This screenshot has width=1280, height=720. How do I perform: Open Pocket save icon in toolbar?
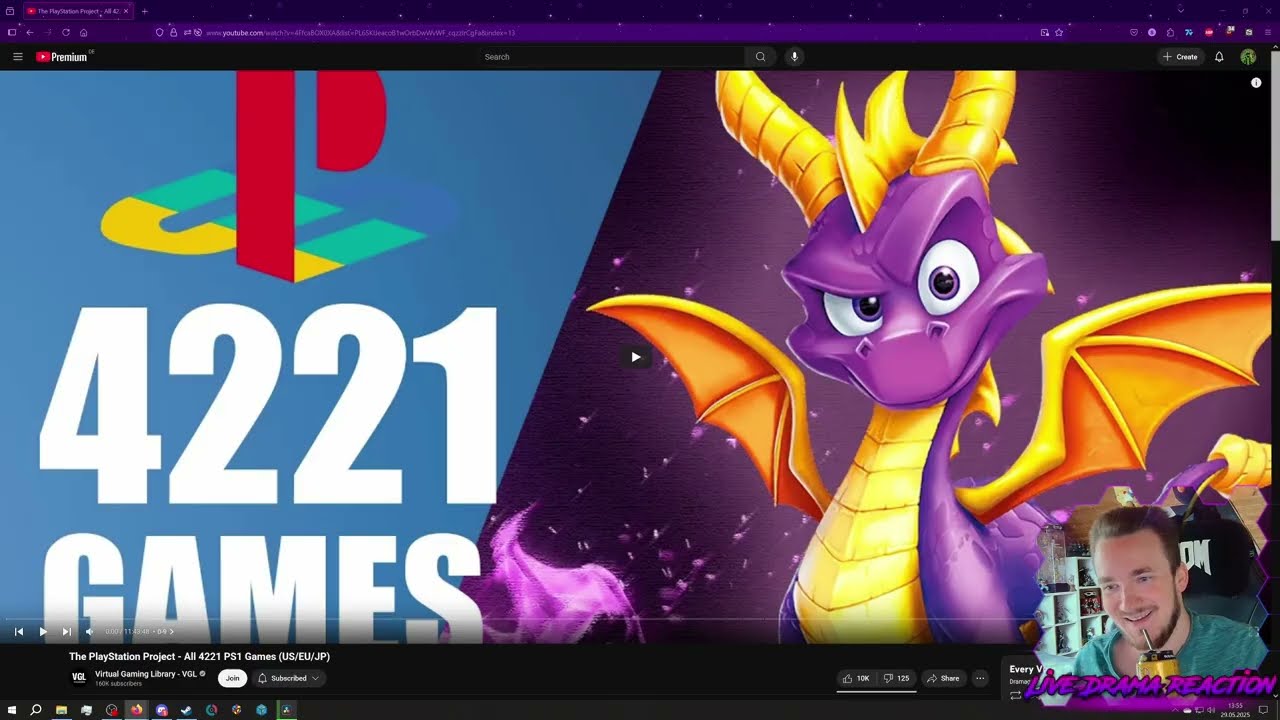pos(1135,32)
